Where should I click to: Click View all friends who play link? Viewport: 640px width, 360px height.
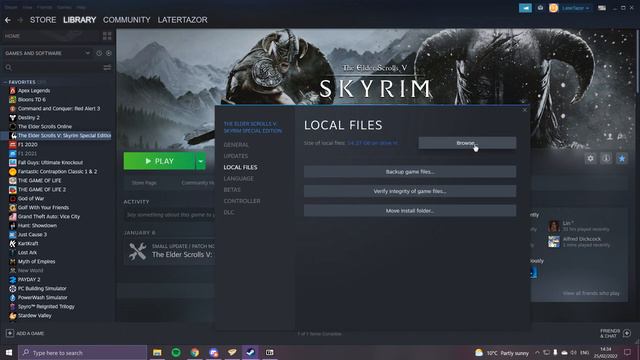pyautogui.click(x=591, y=293)
